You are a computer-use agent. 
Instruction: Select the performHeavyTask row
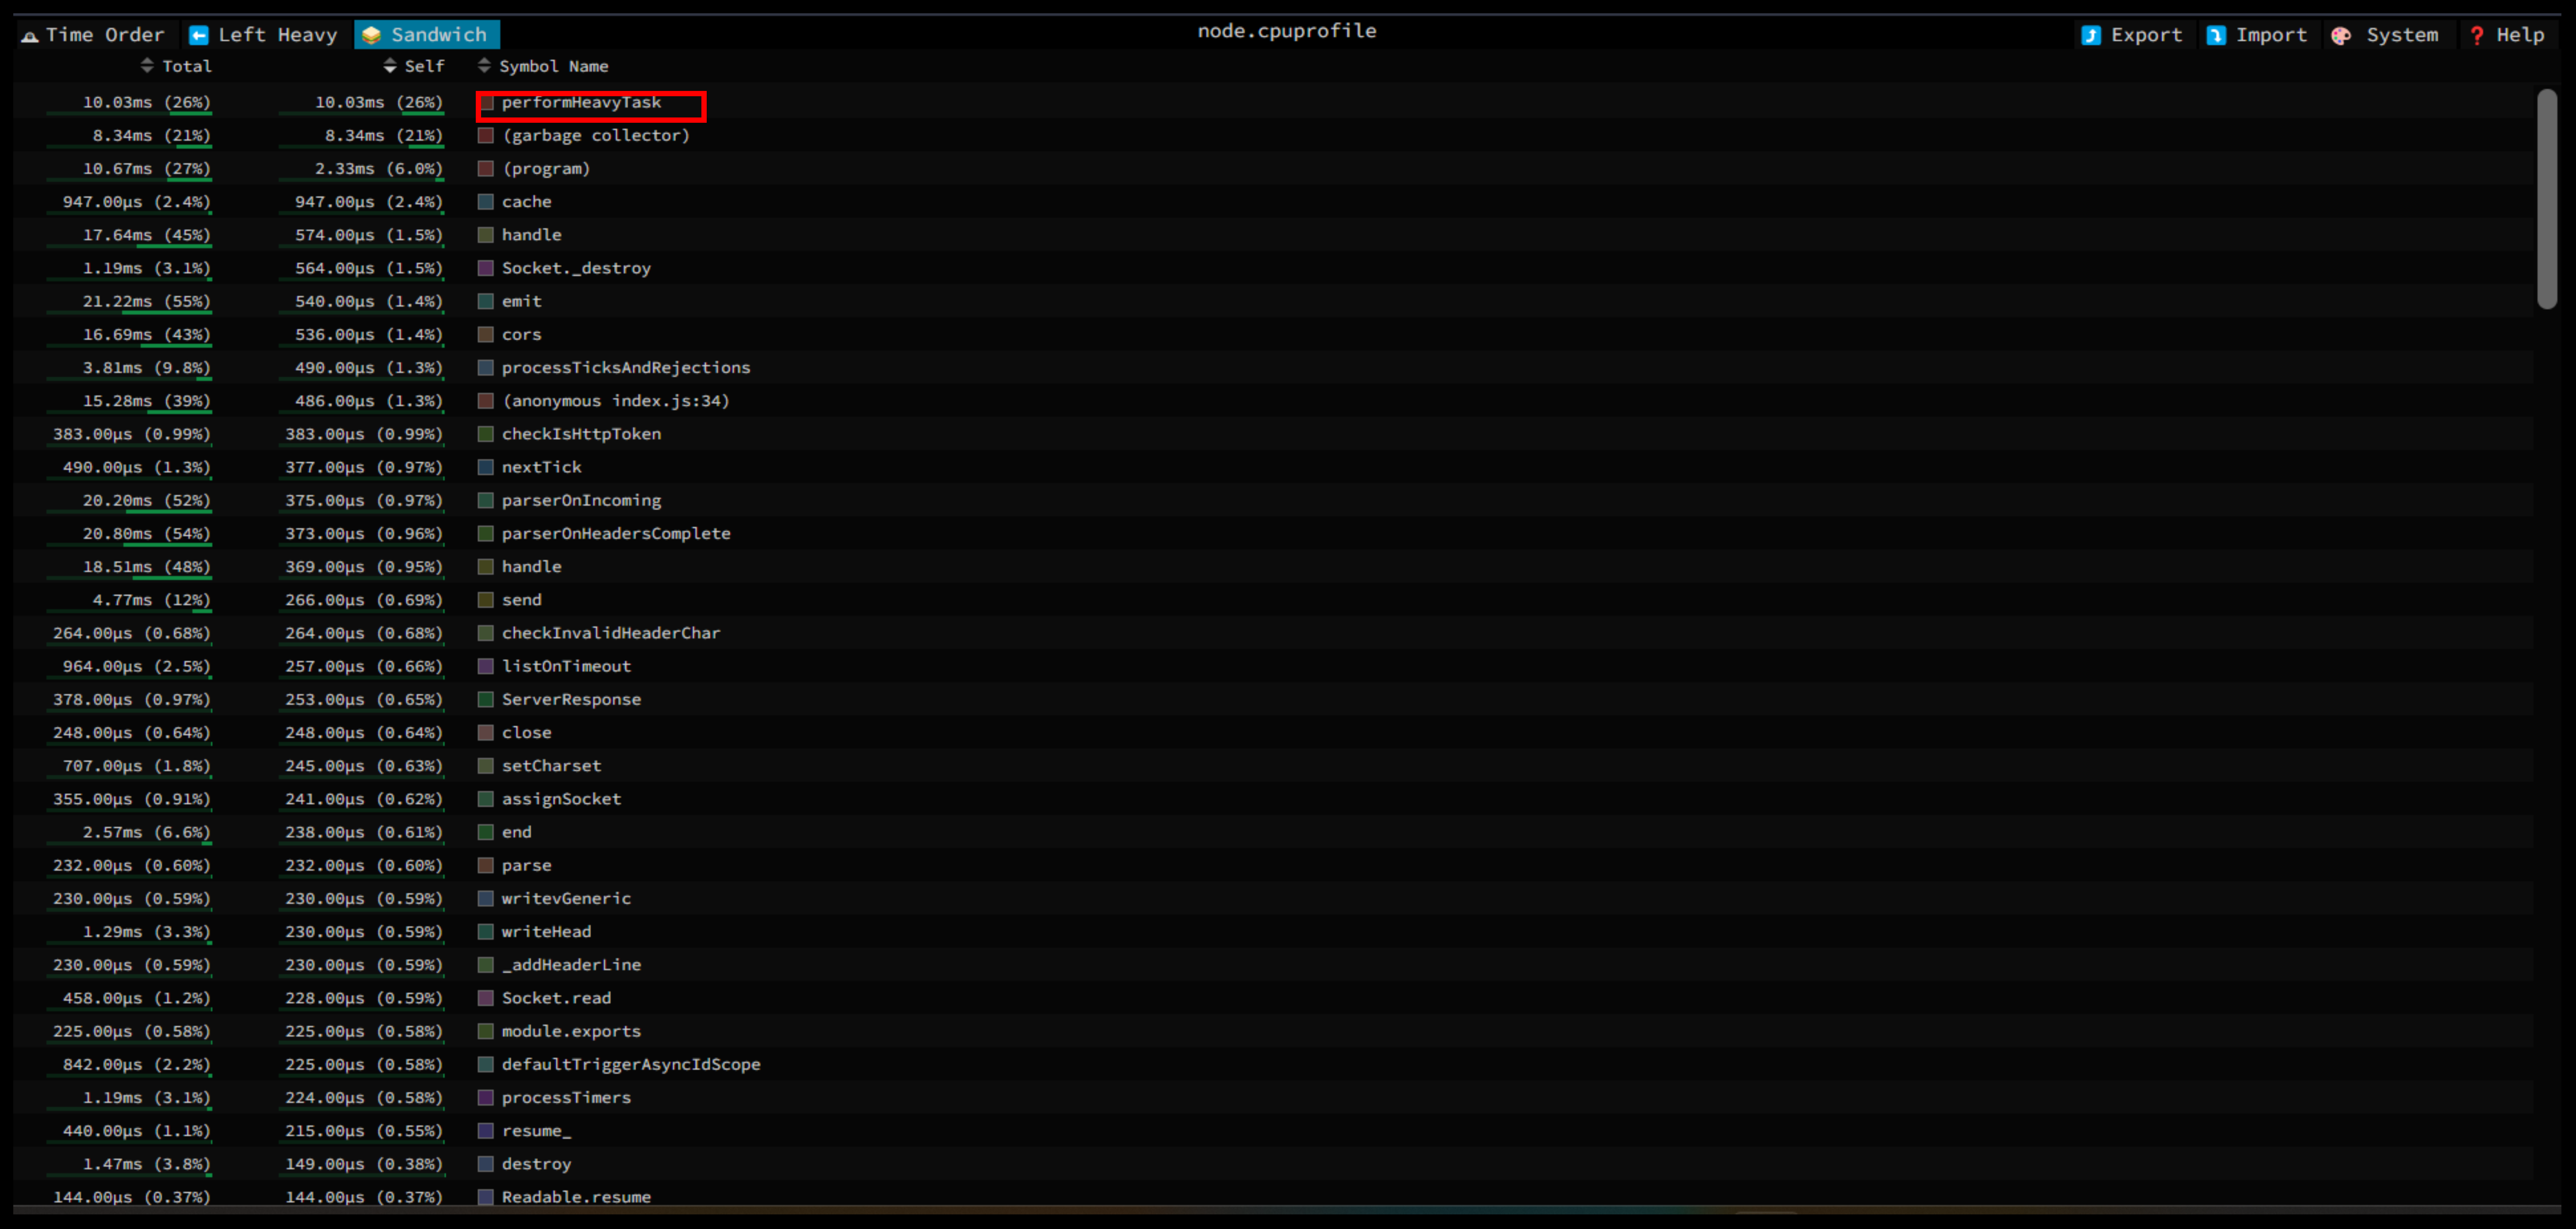[581, 102]
